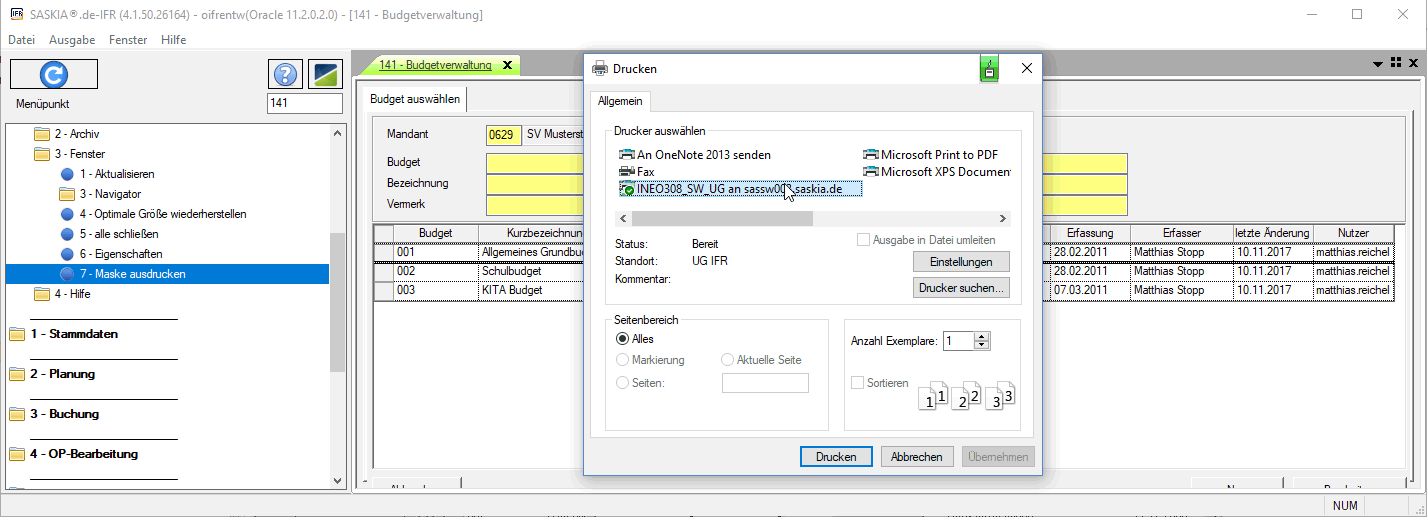Expand the 4 - Hilfe folder
1427x517 pixels.
pos(75,294)
